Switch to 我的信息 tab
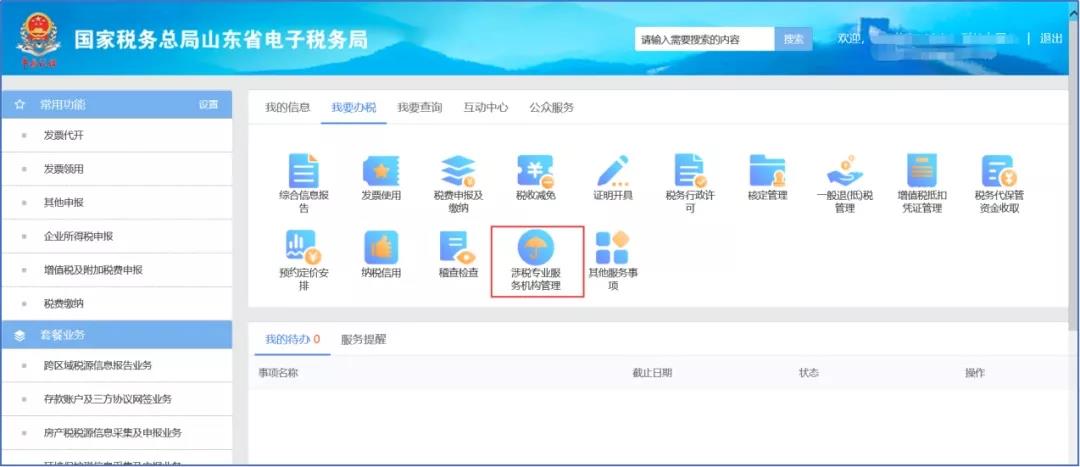 (288, 107)
